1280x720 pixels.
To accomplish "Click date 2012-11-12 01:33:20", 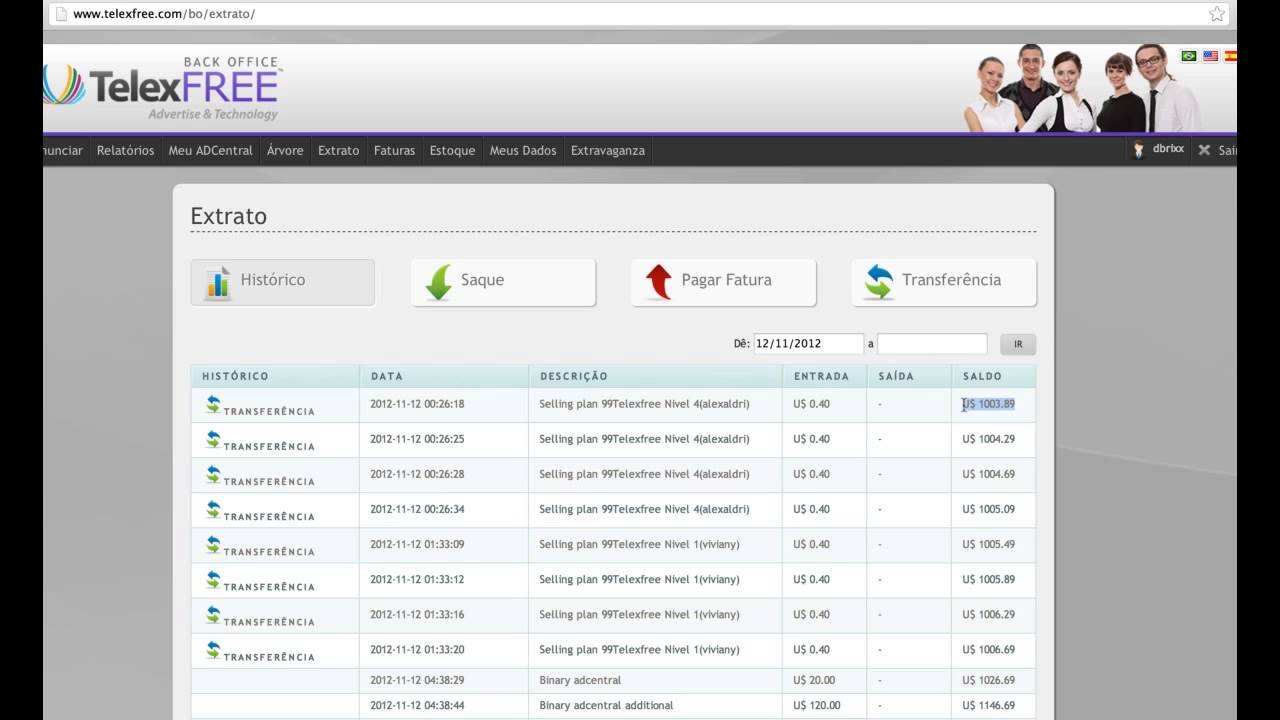I will [417, 649].
